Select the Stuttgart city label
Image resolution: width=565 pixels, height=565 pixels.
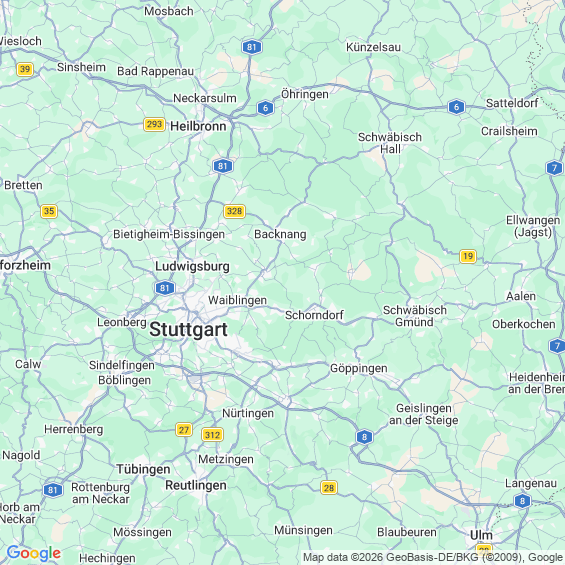click(188, 329)
